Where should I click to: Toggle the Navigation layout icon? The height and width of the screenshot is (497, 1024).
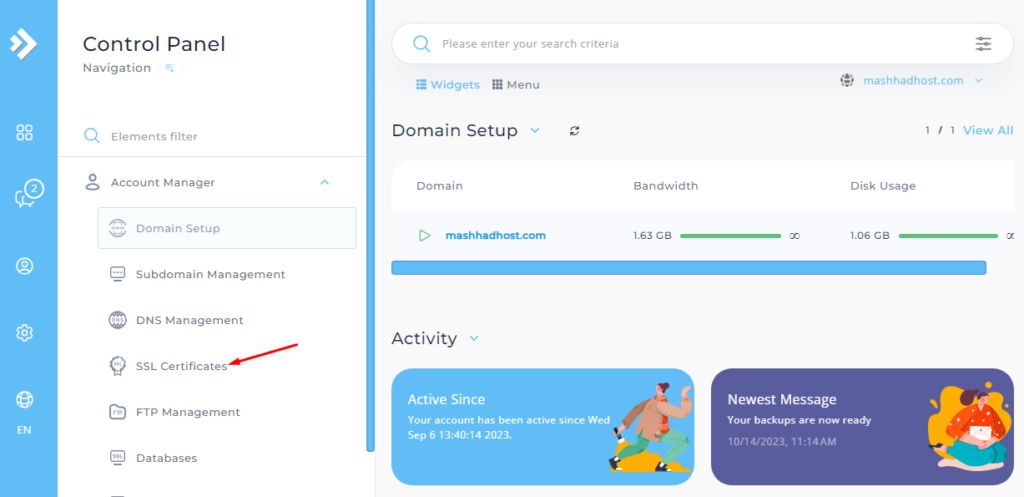coord(170,68)
